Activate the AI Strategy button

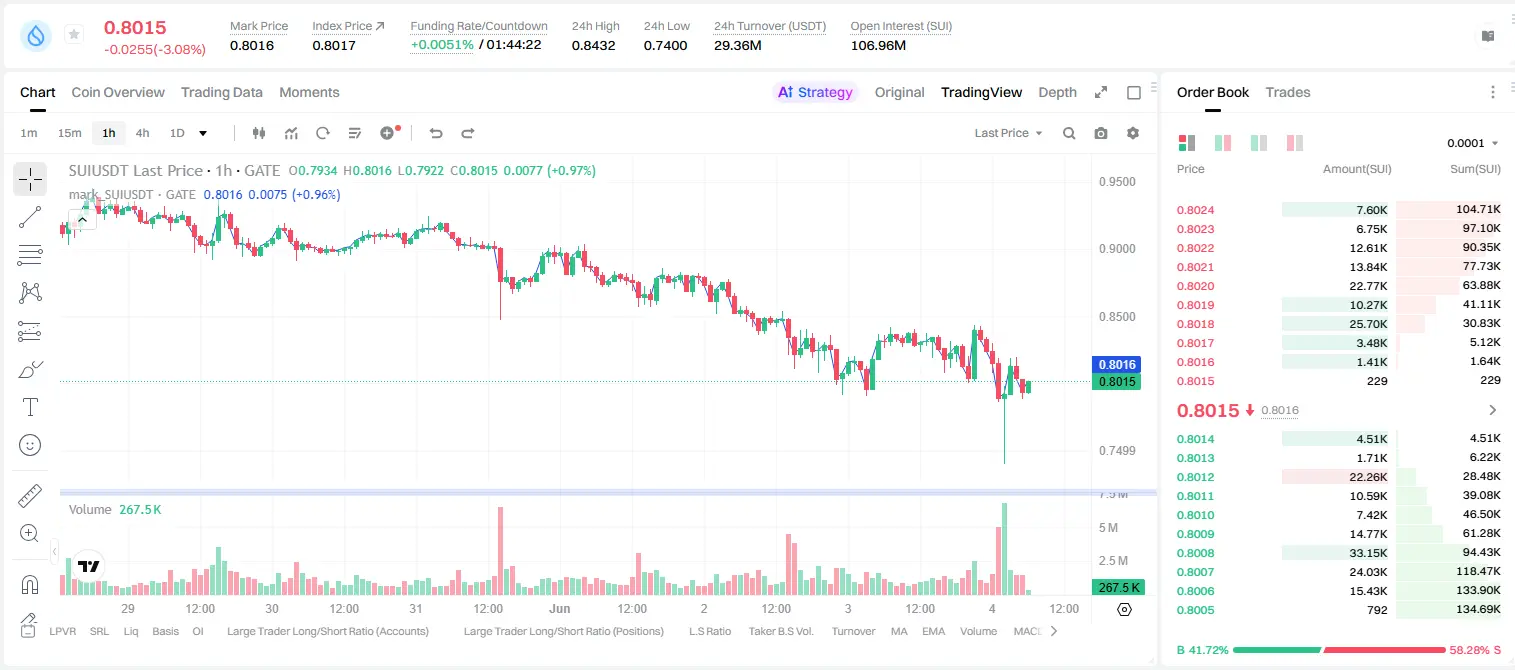pyautogui.click(x=816, y=92)
